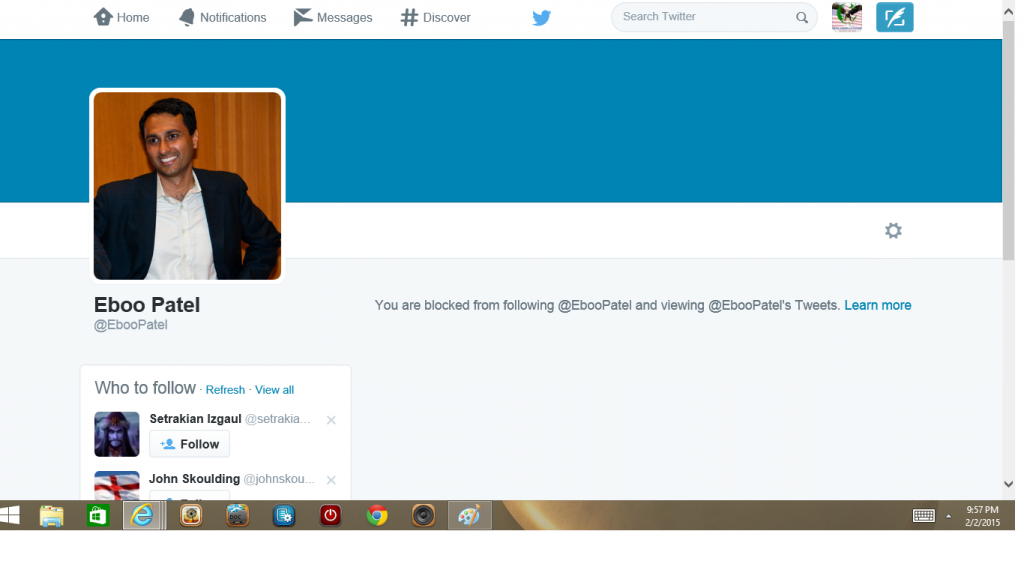The width and height of the screenshot is (1024, 576).
Task: View all follow suggestions
Action: click(x=274, y=390)
